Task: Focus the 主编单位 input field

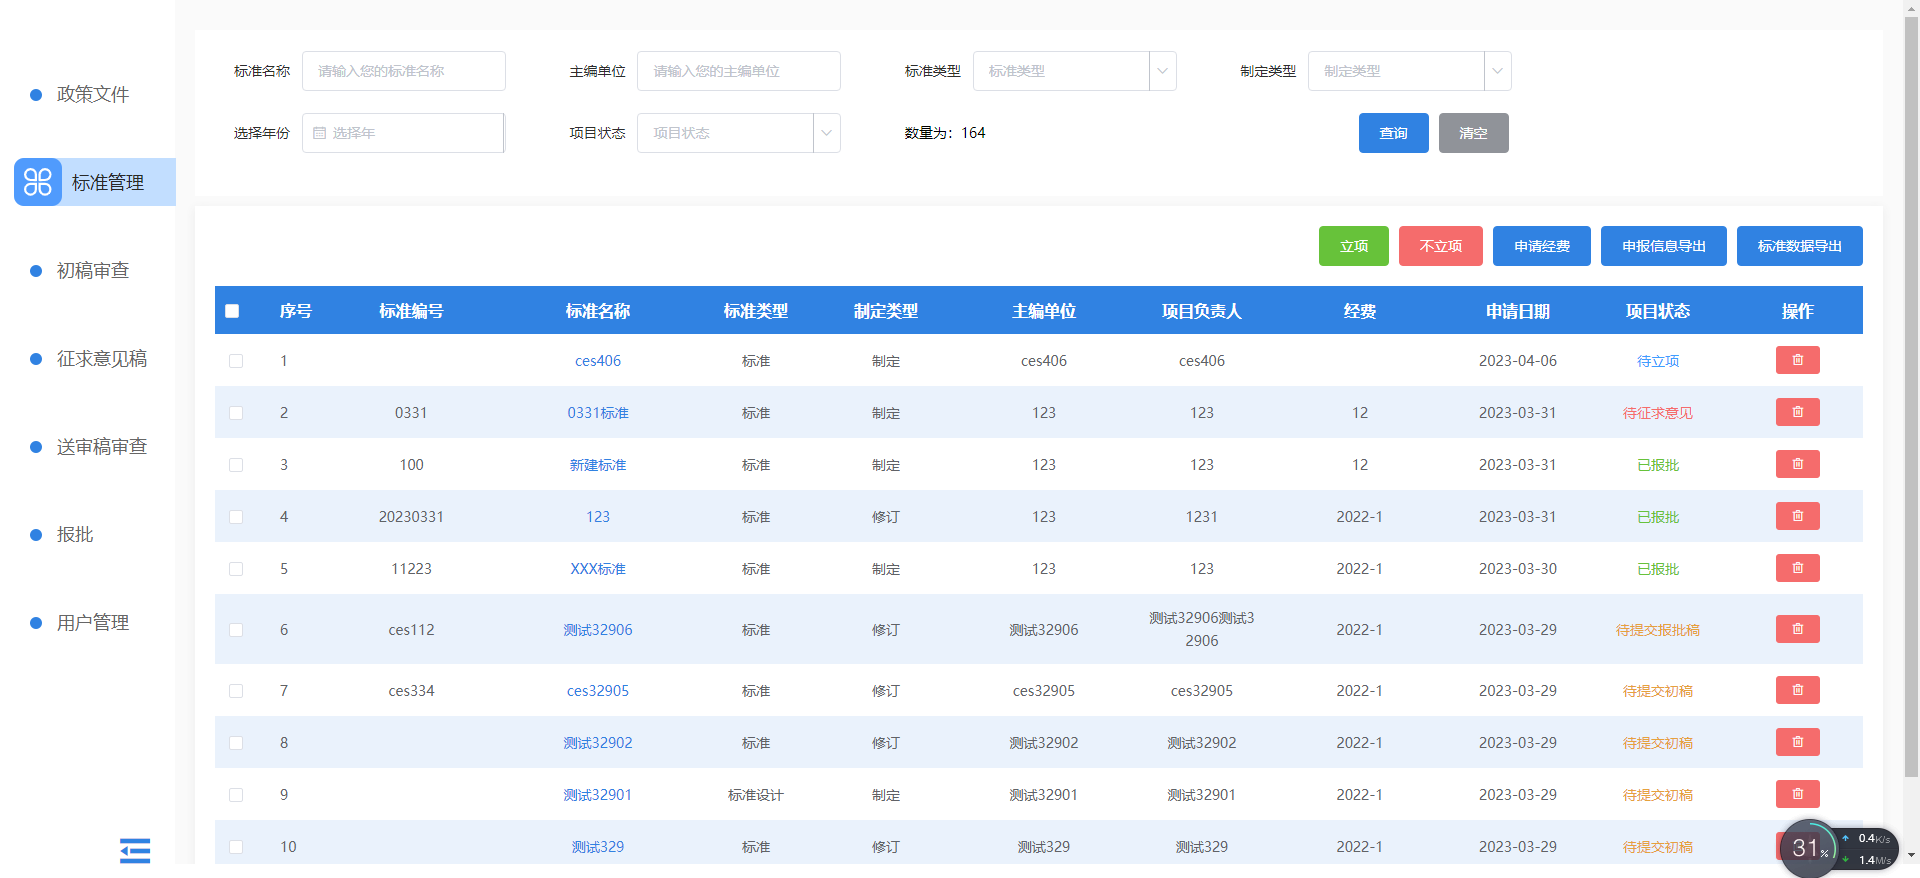Action: coord(738,71)
